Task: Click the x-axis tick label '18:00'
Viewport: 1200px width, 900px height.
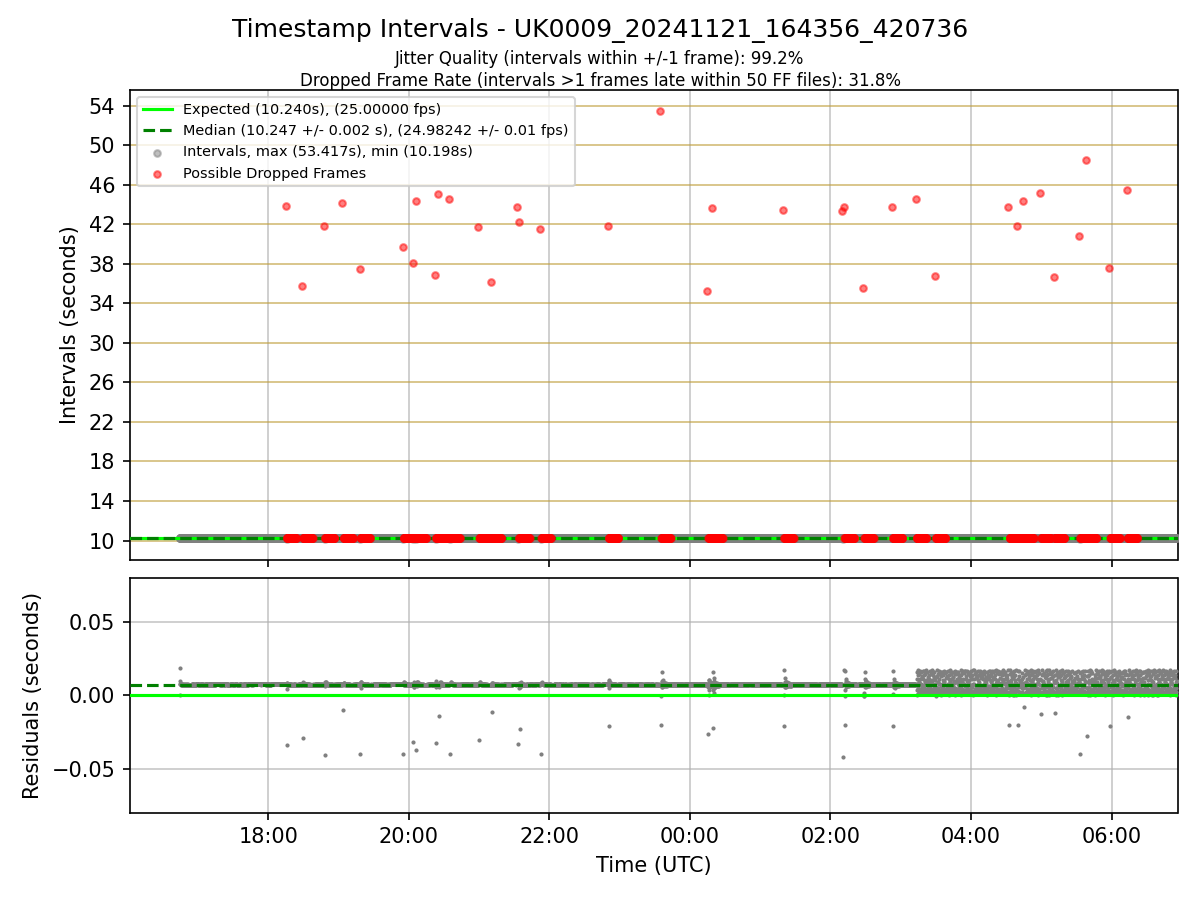Action: [268, 836]
